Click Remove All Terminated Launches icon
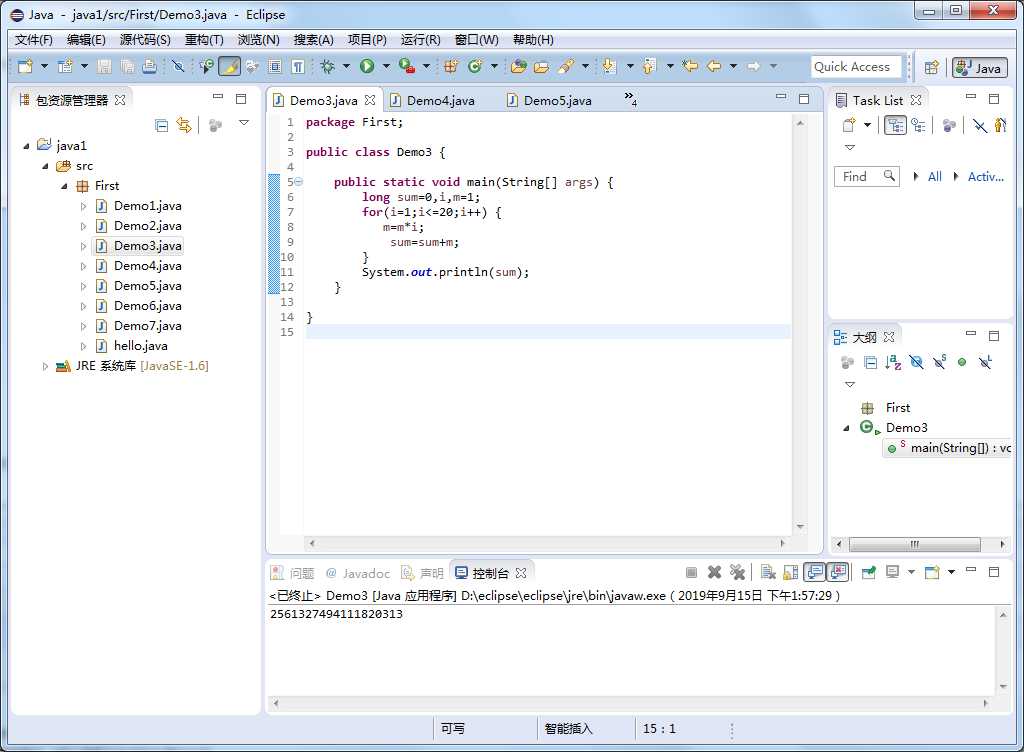This screenshot has height=752, width=1024. click(737, 572)
